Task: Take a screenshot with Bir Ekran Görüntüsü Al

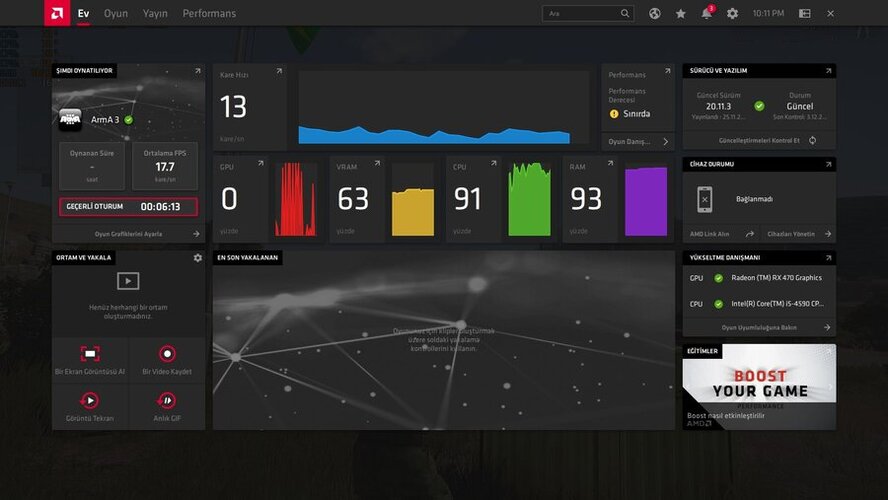Action: point(90,360)
